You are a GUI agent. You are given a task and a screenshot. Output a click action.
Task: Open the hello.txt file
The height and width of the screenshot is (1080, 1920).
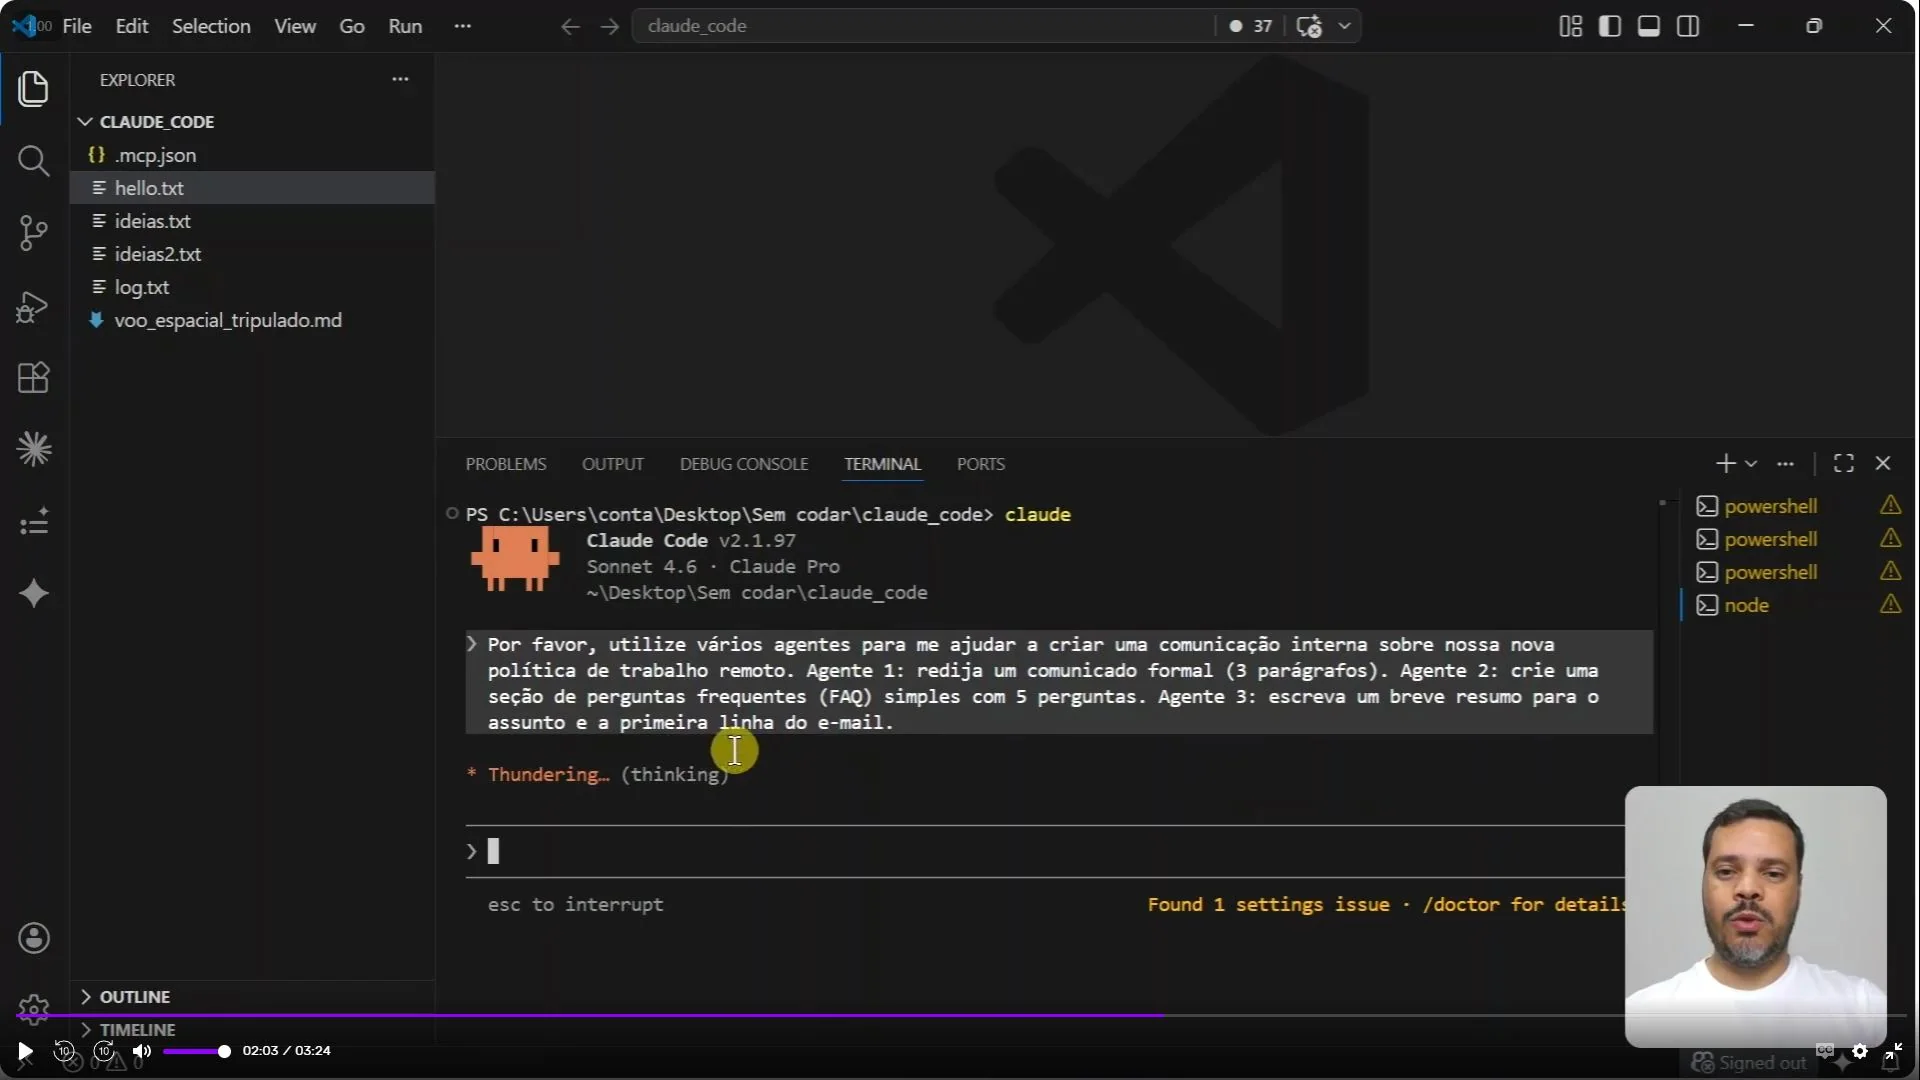point(252,188)
